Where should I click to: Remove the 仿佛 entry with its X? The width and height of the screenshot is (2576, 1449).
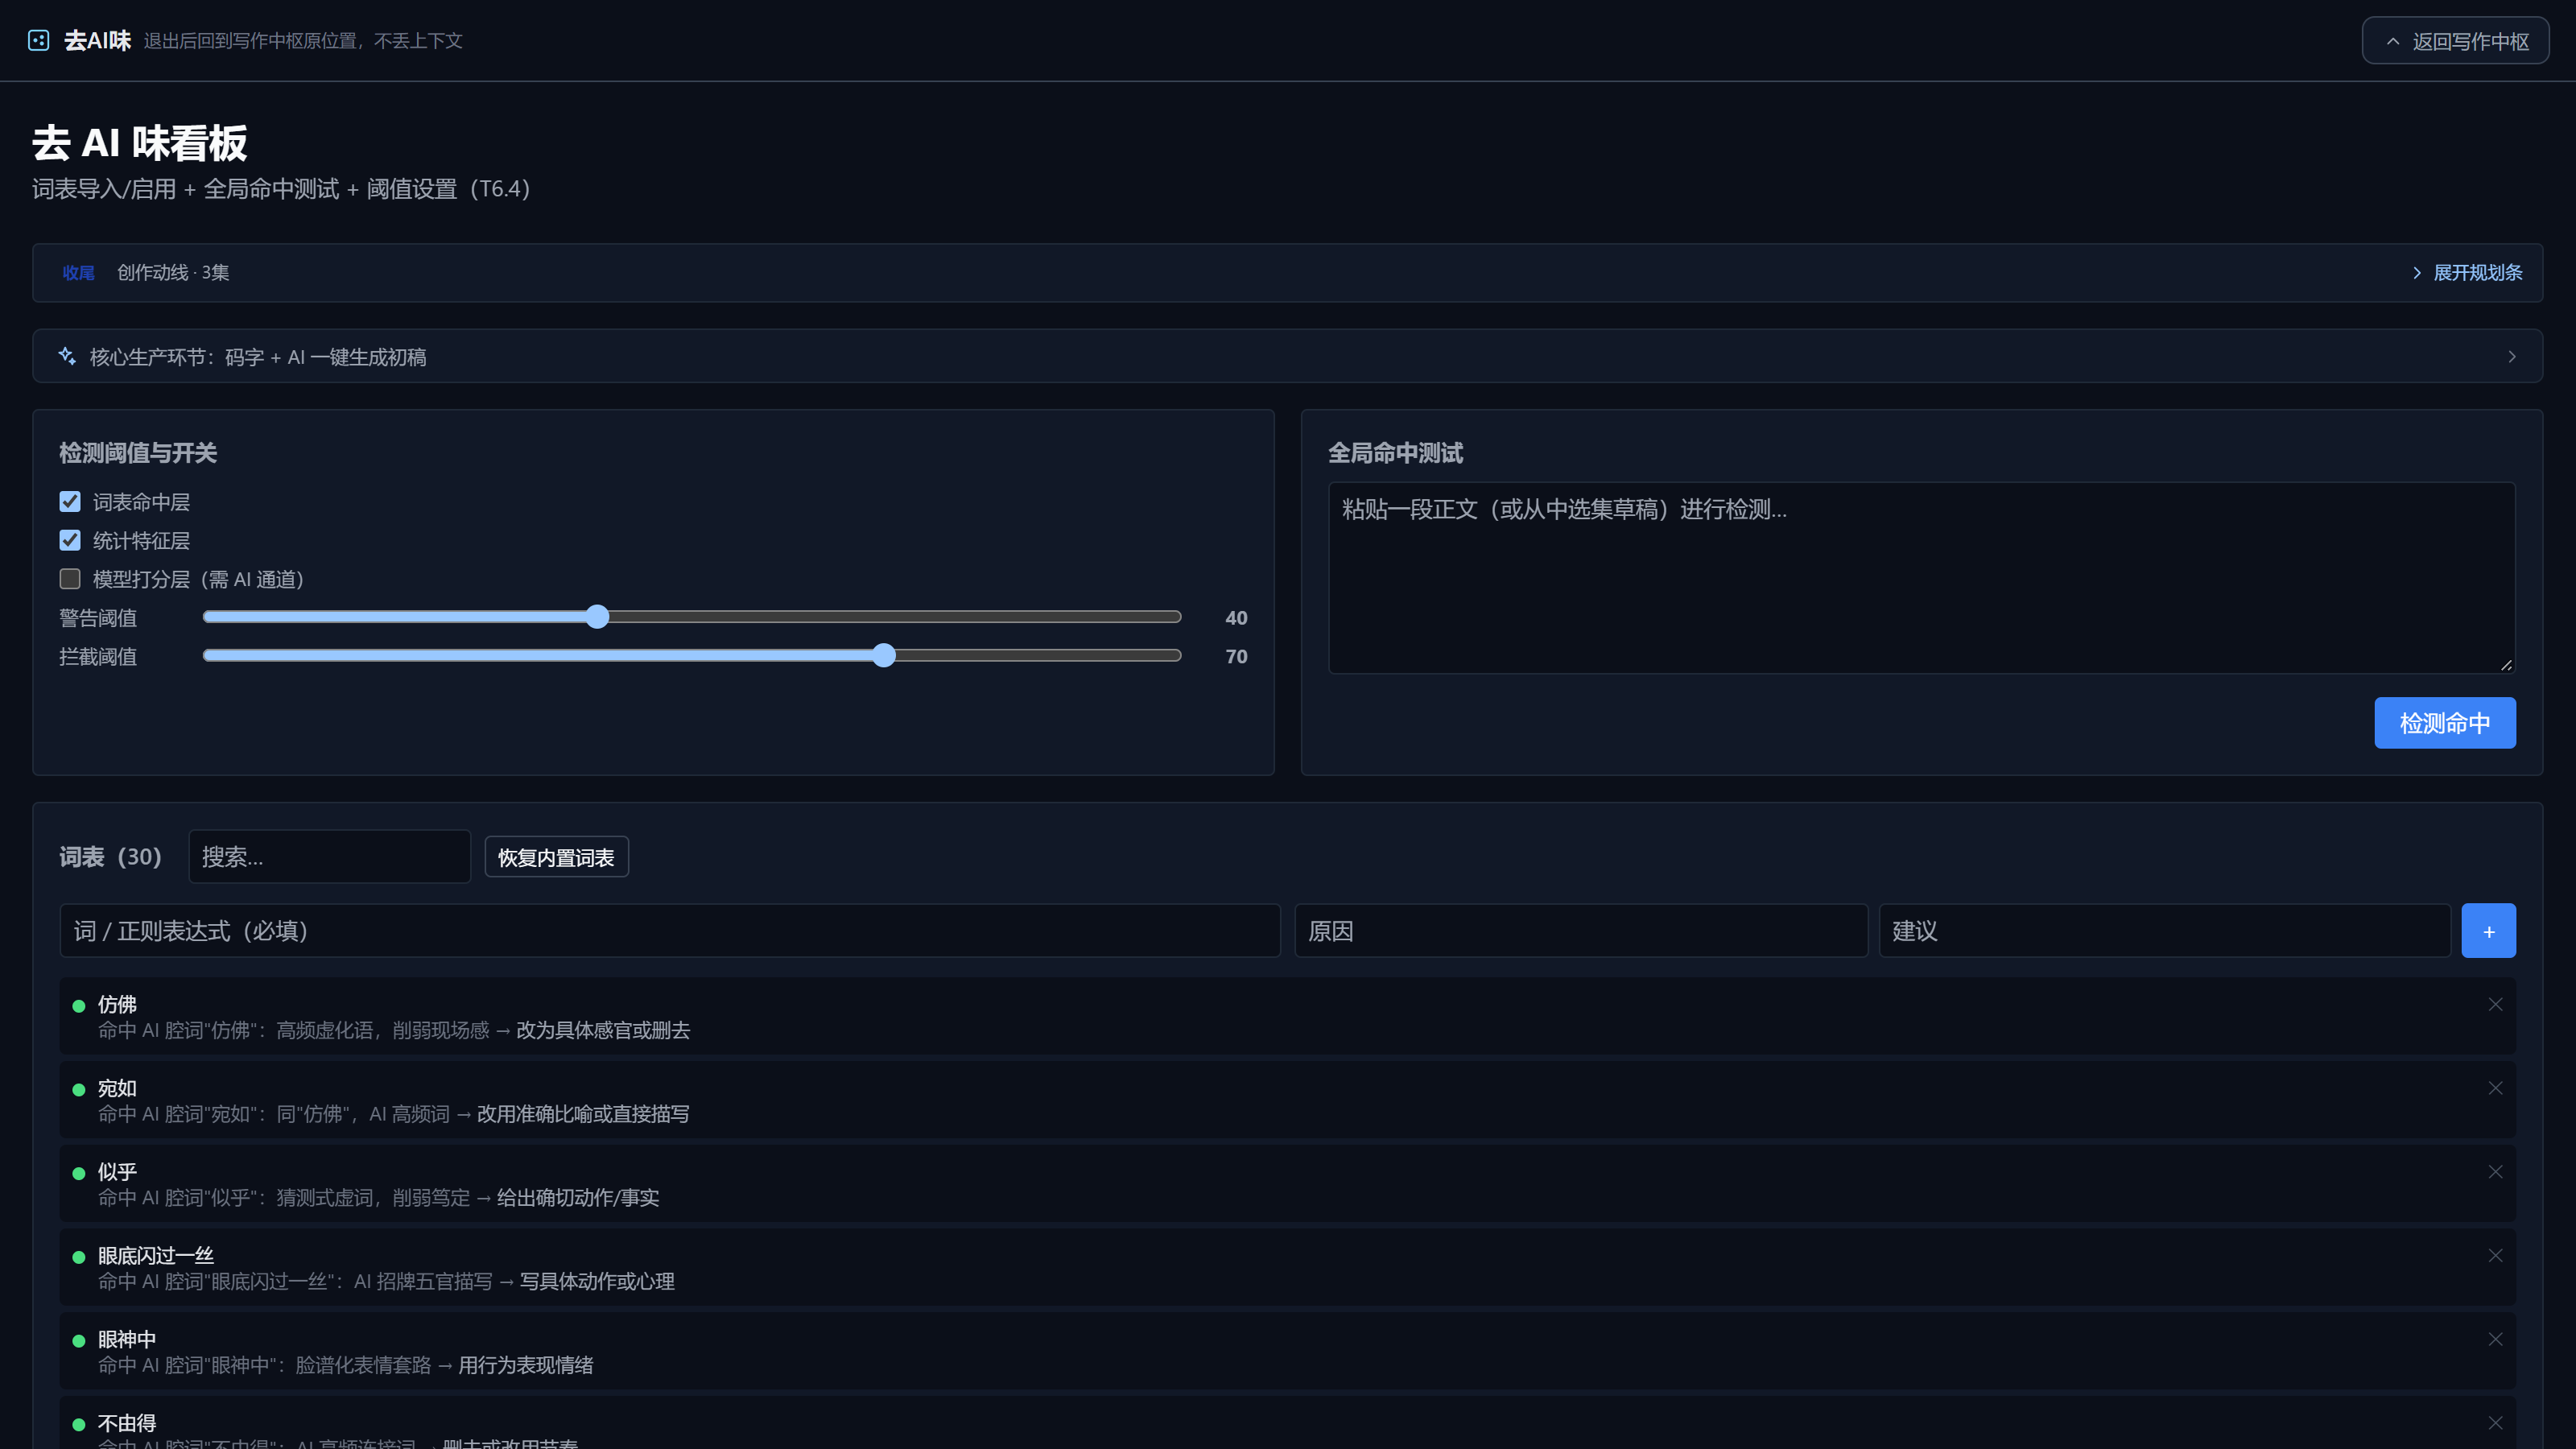point(2495,1004)
